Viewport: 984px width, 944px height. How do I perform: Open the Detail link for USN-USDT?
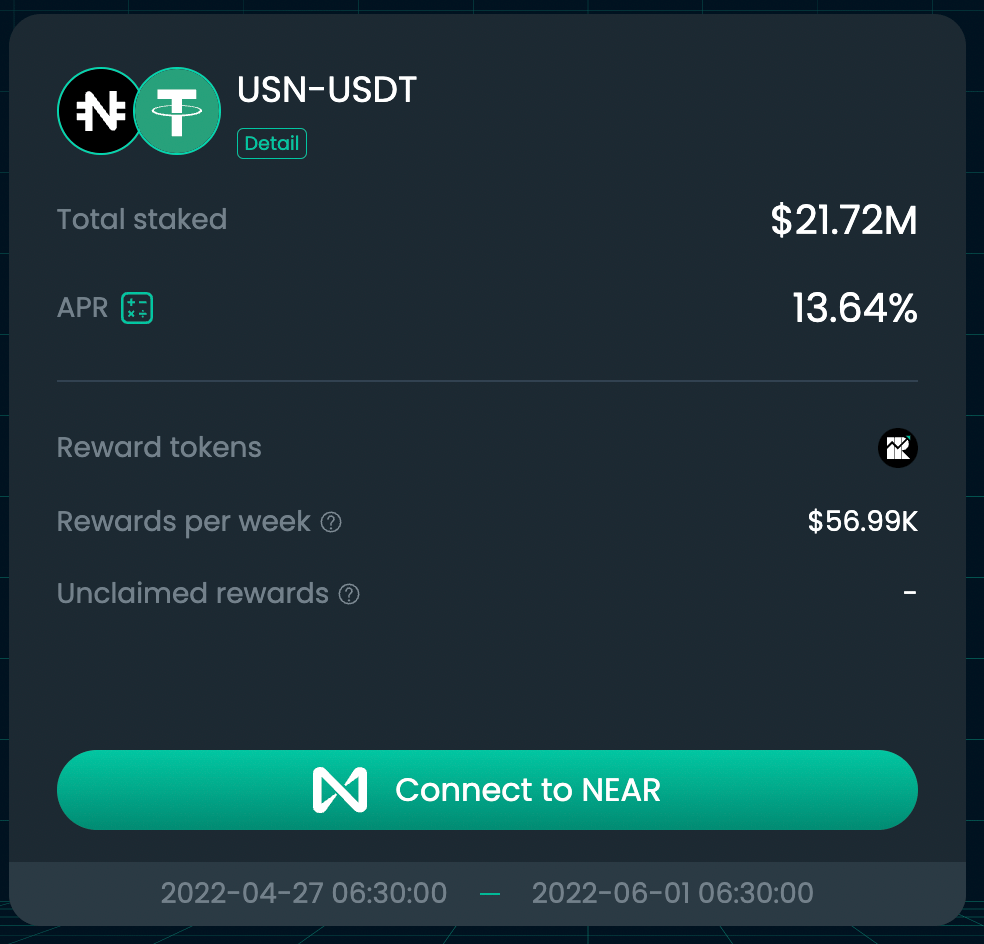click(x=272, y=143)
